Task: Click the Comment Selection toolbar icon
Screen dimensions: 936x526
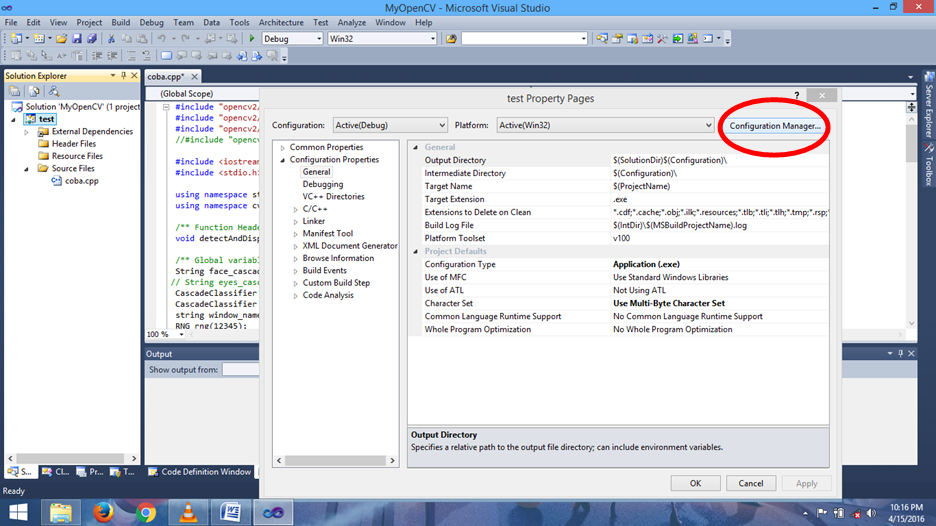Action: click(131, 56)
